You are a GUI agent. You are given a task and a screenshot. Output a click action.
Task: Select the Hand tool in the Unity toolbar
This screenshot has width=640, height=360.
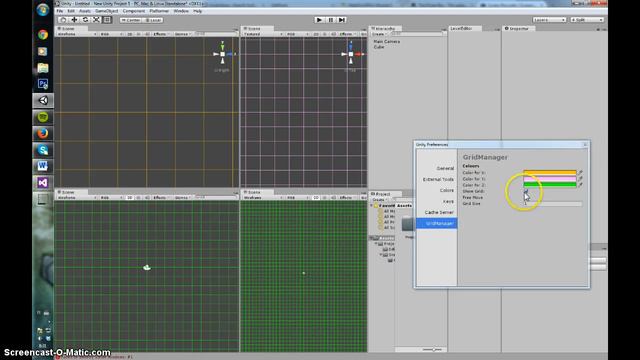tap(63, 20)
